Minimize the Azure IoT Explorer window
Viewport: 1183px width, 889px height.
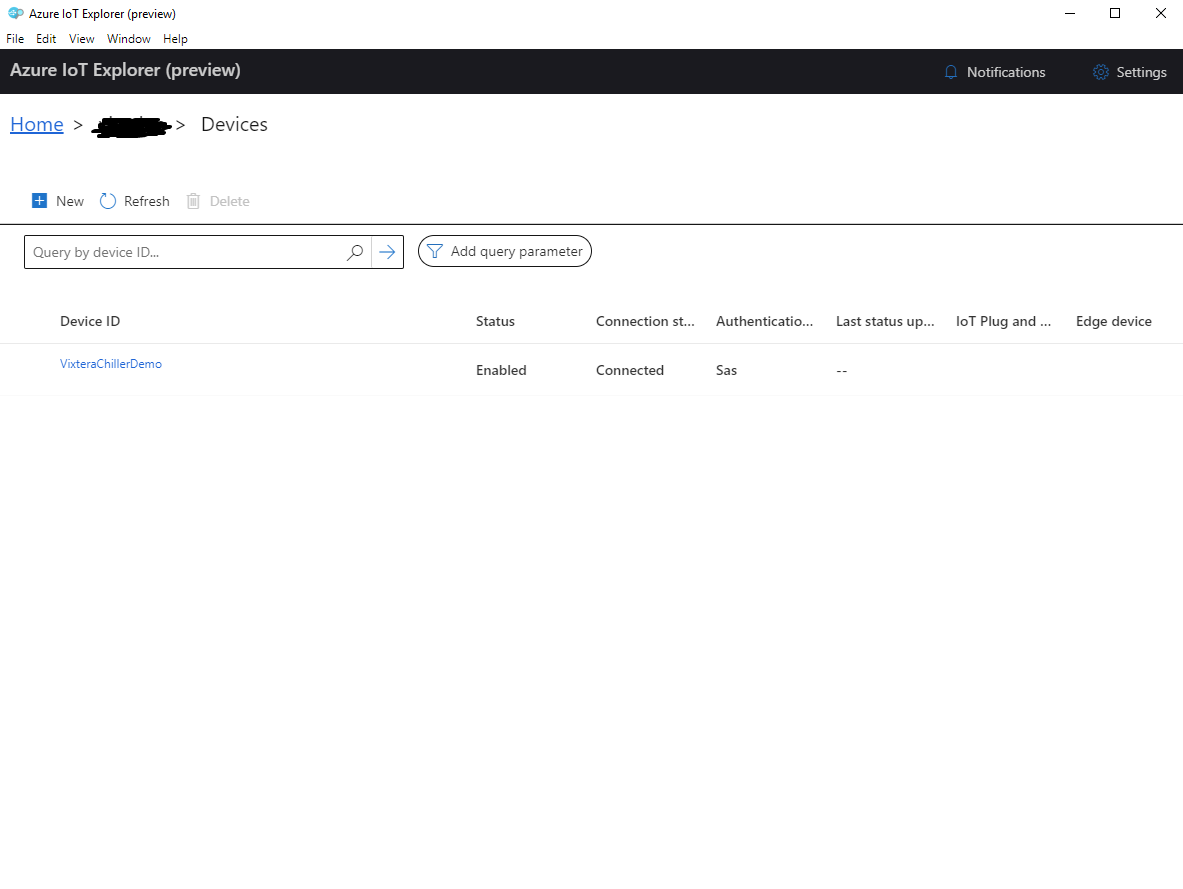tap(1070, 14)
